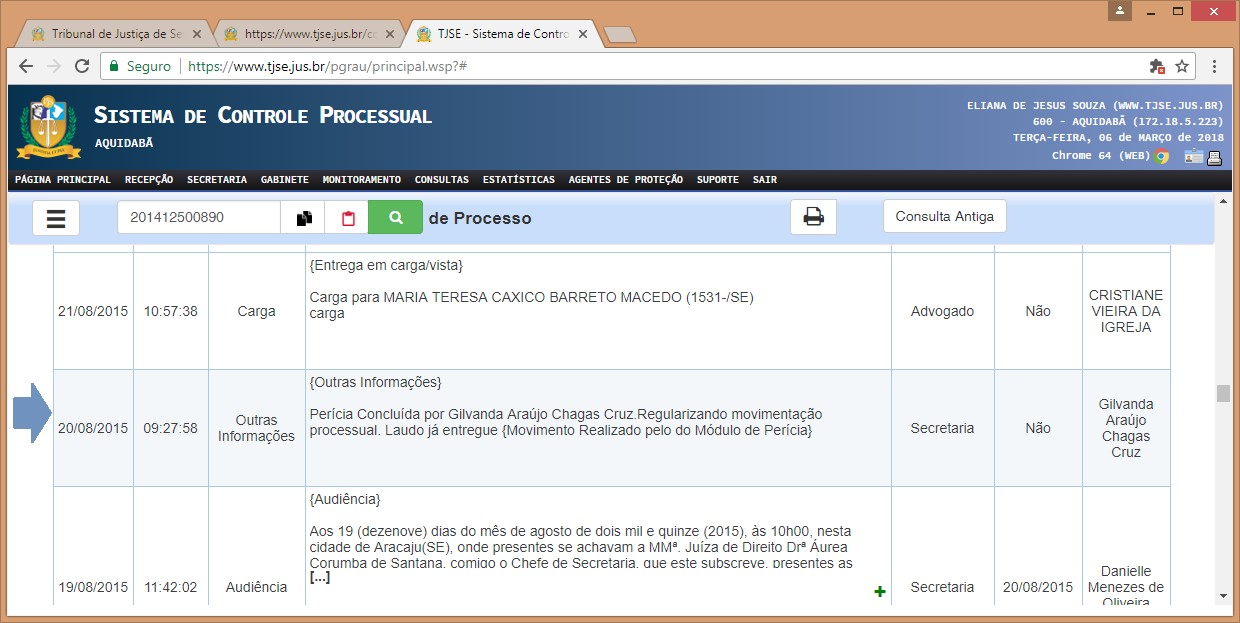1240x623 pixels.
Task: Click the browser back arrow
Action: pyautogui.click(x=26, y=66)
